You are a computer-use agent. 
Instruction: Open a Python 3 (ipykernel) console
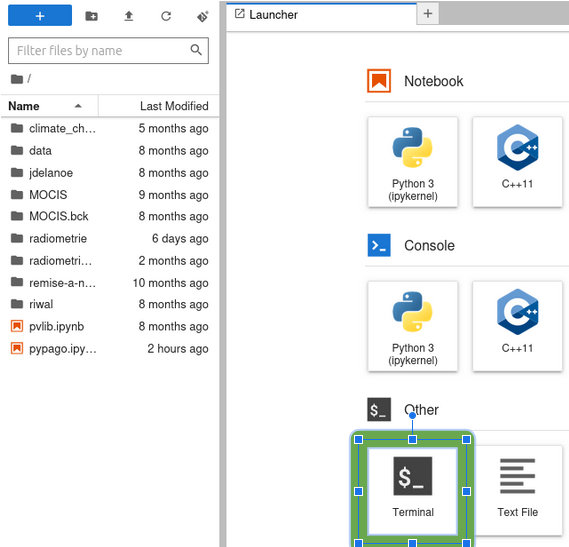413,326
